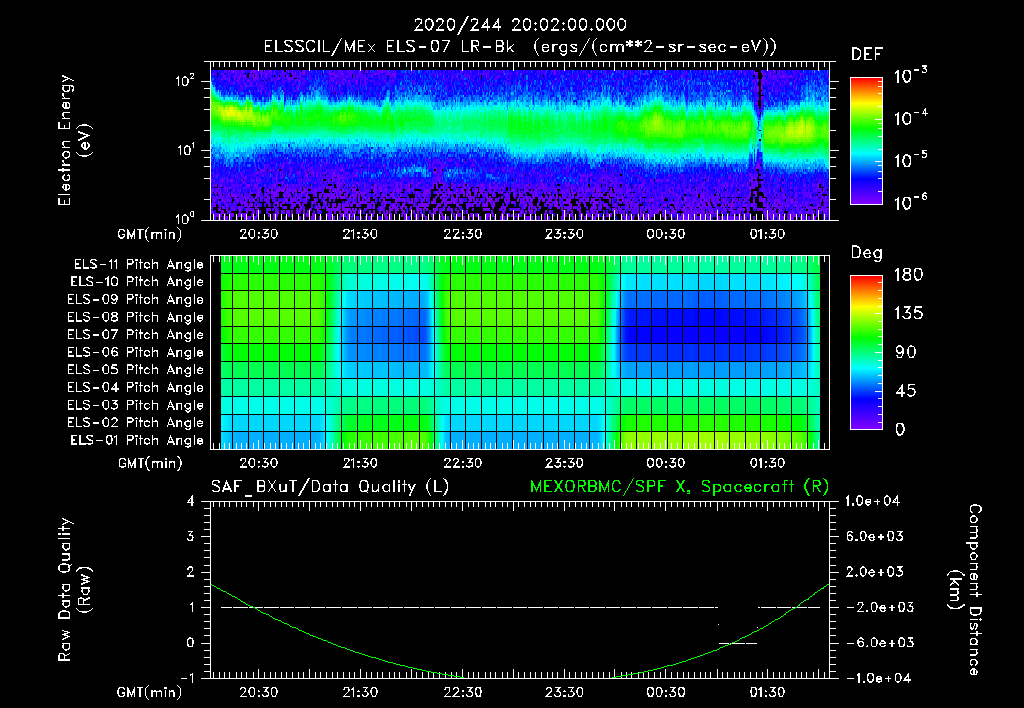
Task: Click the green MEXORBMC/SPF X, Spacecraft (R) legend
Action: [x=679, y=487]
